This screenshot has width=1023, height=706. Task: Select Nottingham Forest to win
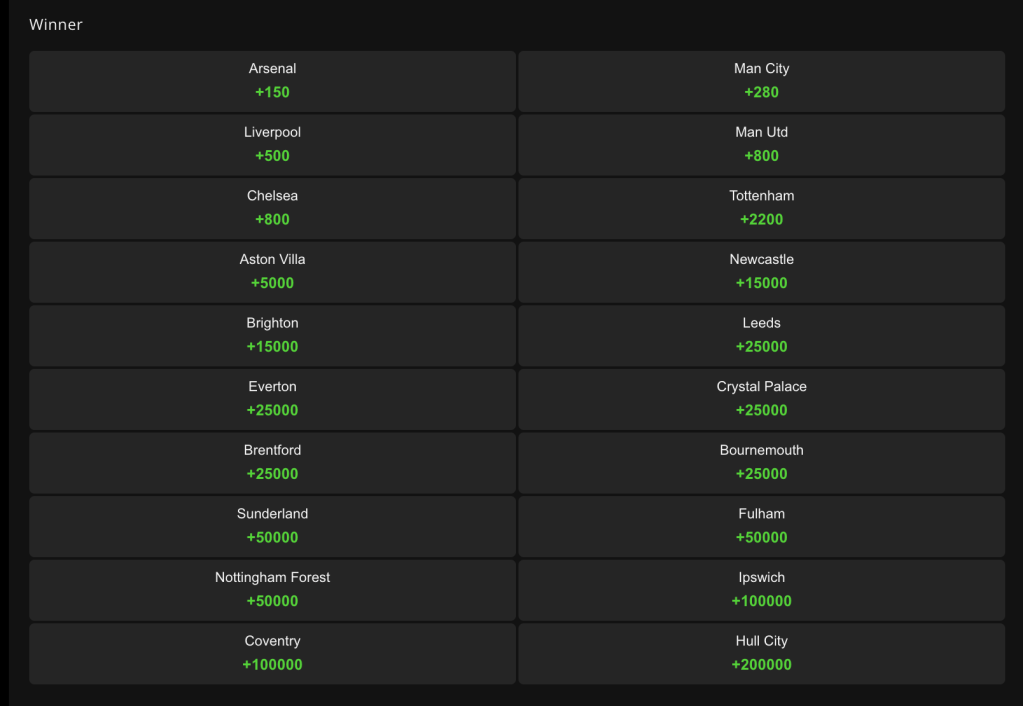tap(272, 590)
